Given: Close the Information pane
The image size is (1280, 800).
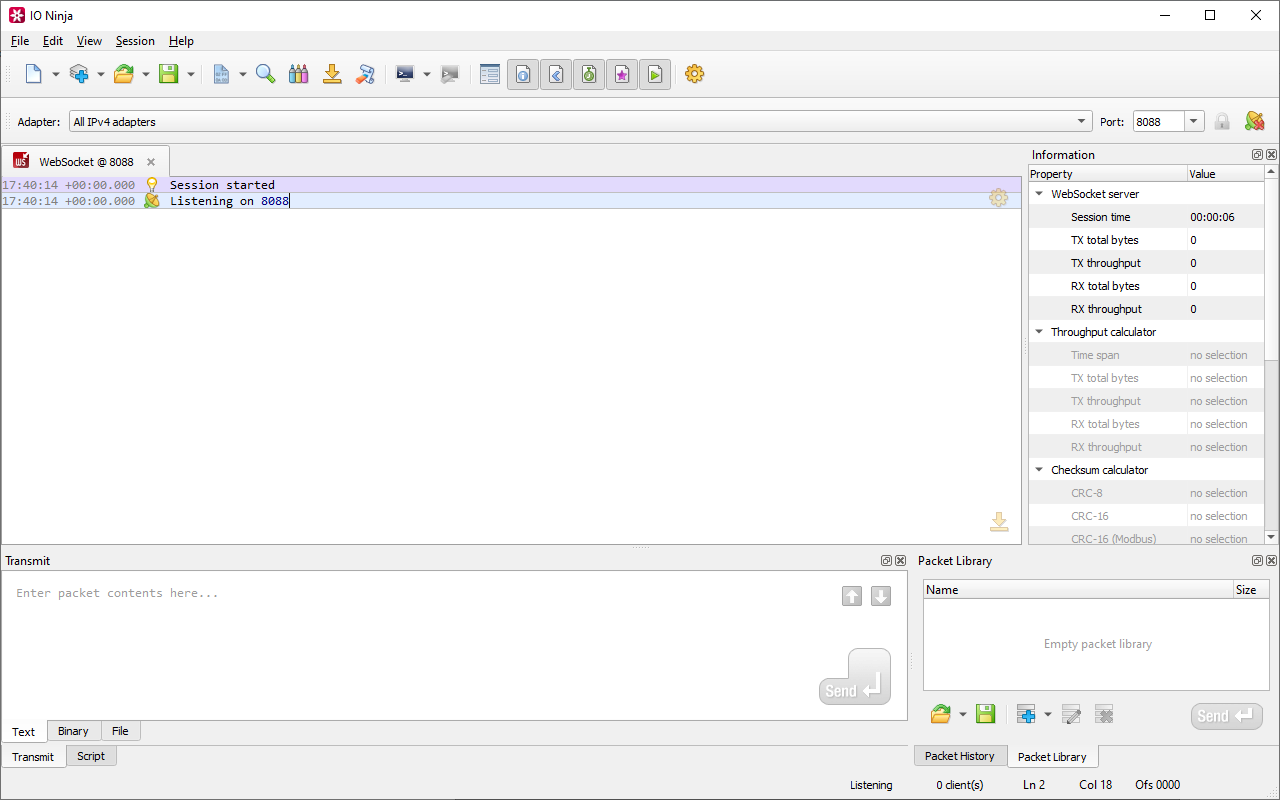Looking at the screenshot, I should 1271,155.
